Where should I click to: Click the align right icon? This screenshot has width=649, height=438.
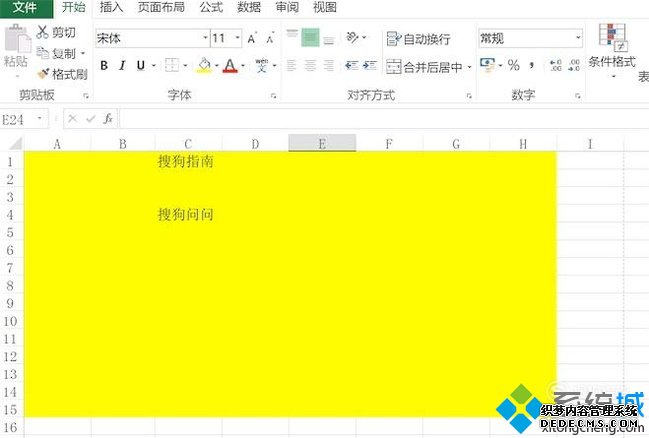pyautogui.click(x=329, y=65)
